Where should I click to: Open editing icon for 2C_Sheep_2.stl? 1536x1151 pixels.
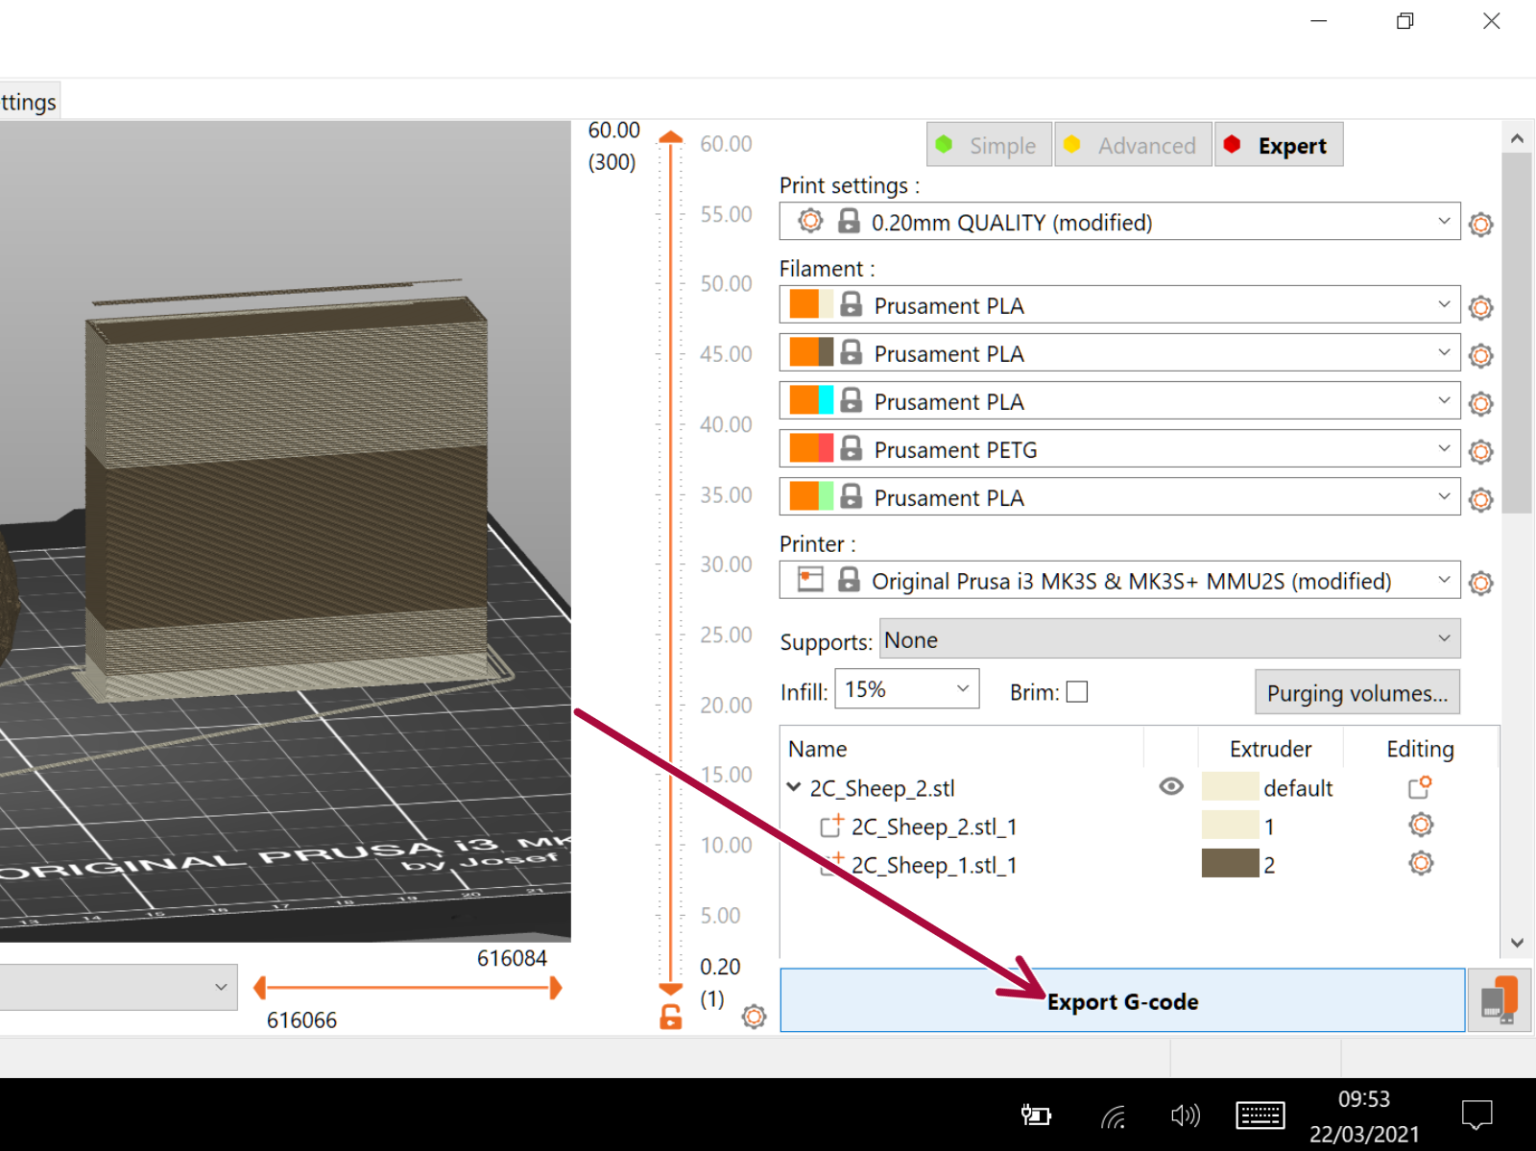pyautogui.click(x=1420, y=788)
